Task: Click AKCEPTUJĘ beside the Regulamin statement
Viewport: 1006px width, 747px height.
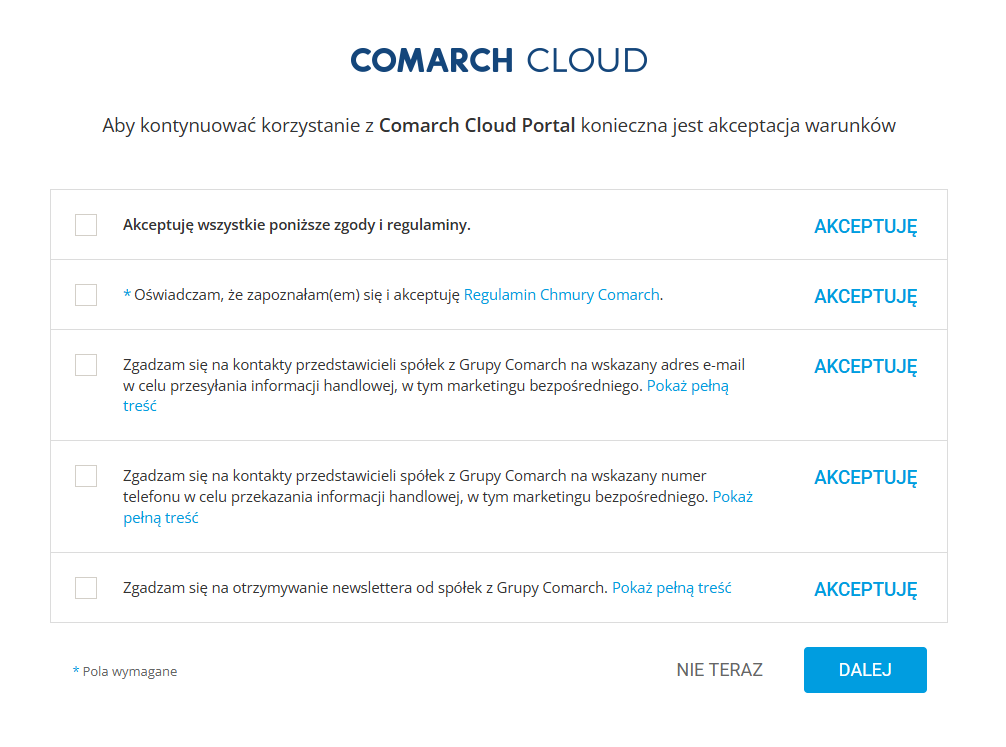Action: coord(865,297)
